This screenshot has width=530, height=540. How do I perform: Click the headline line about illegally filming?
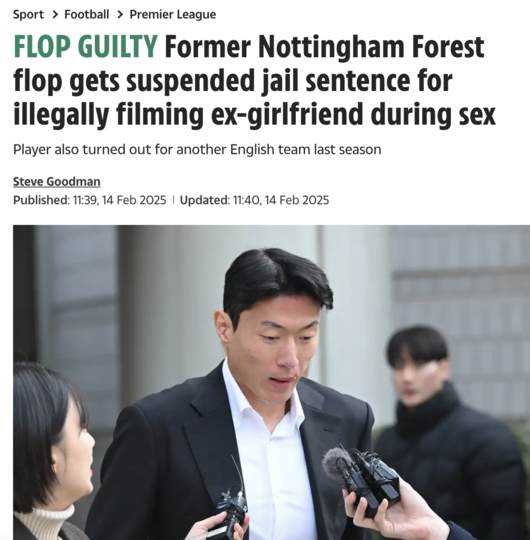tap(254, 114)
